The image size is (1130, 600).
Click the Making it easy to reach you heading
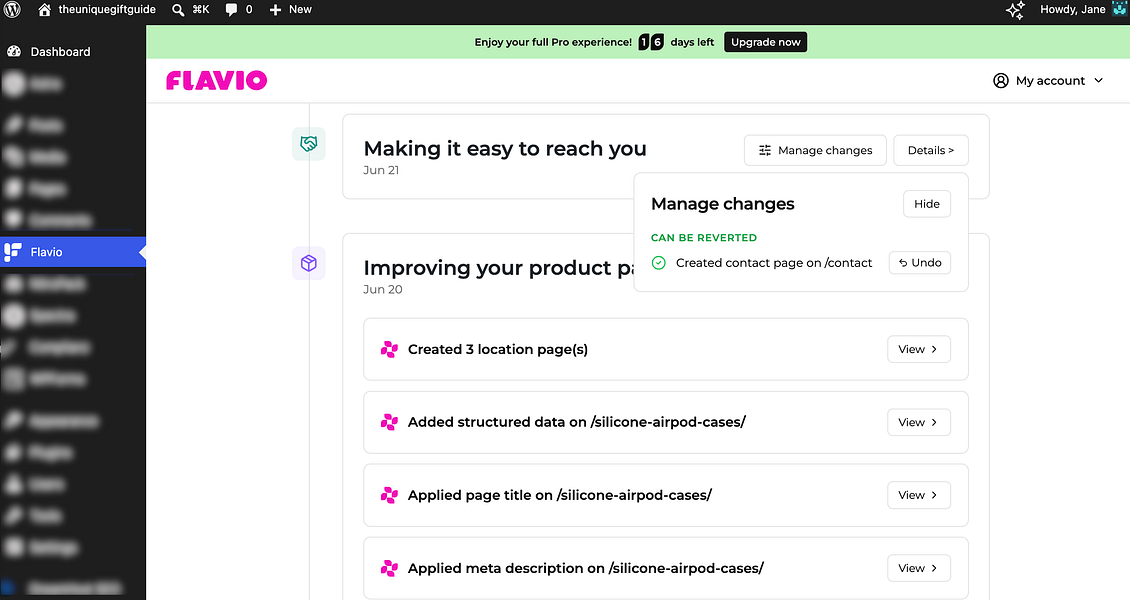(x=504, y=149)
